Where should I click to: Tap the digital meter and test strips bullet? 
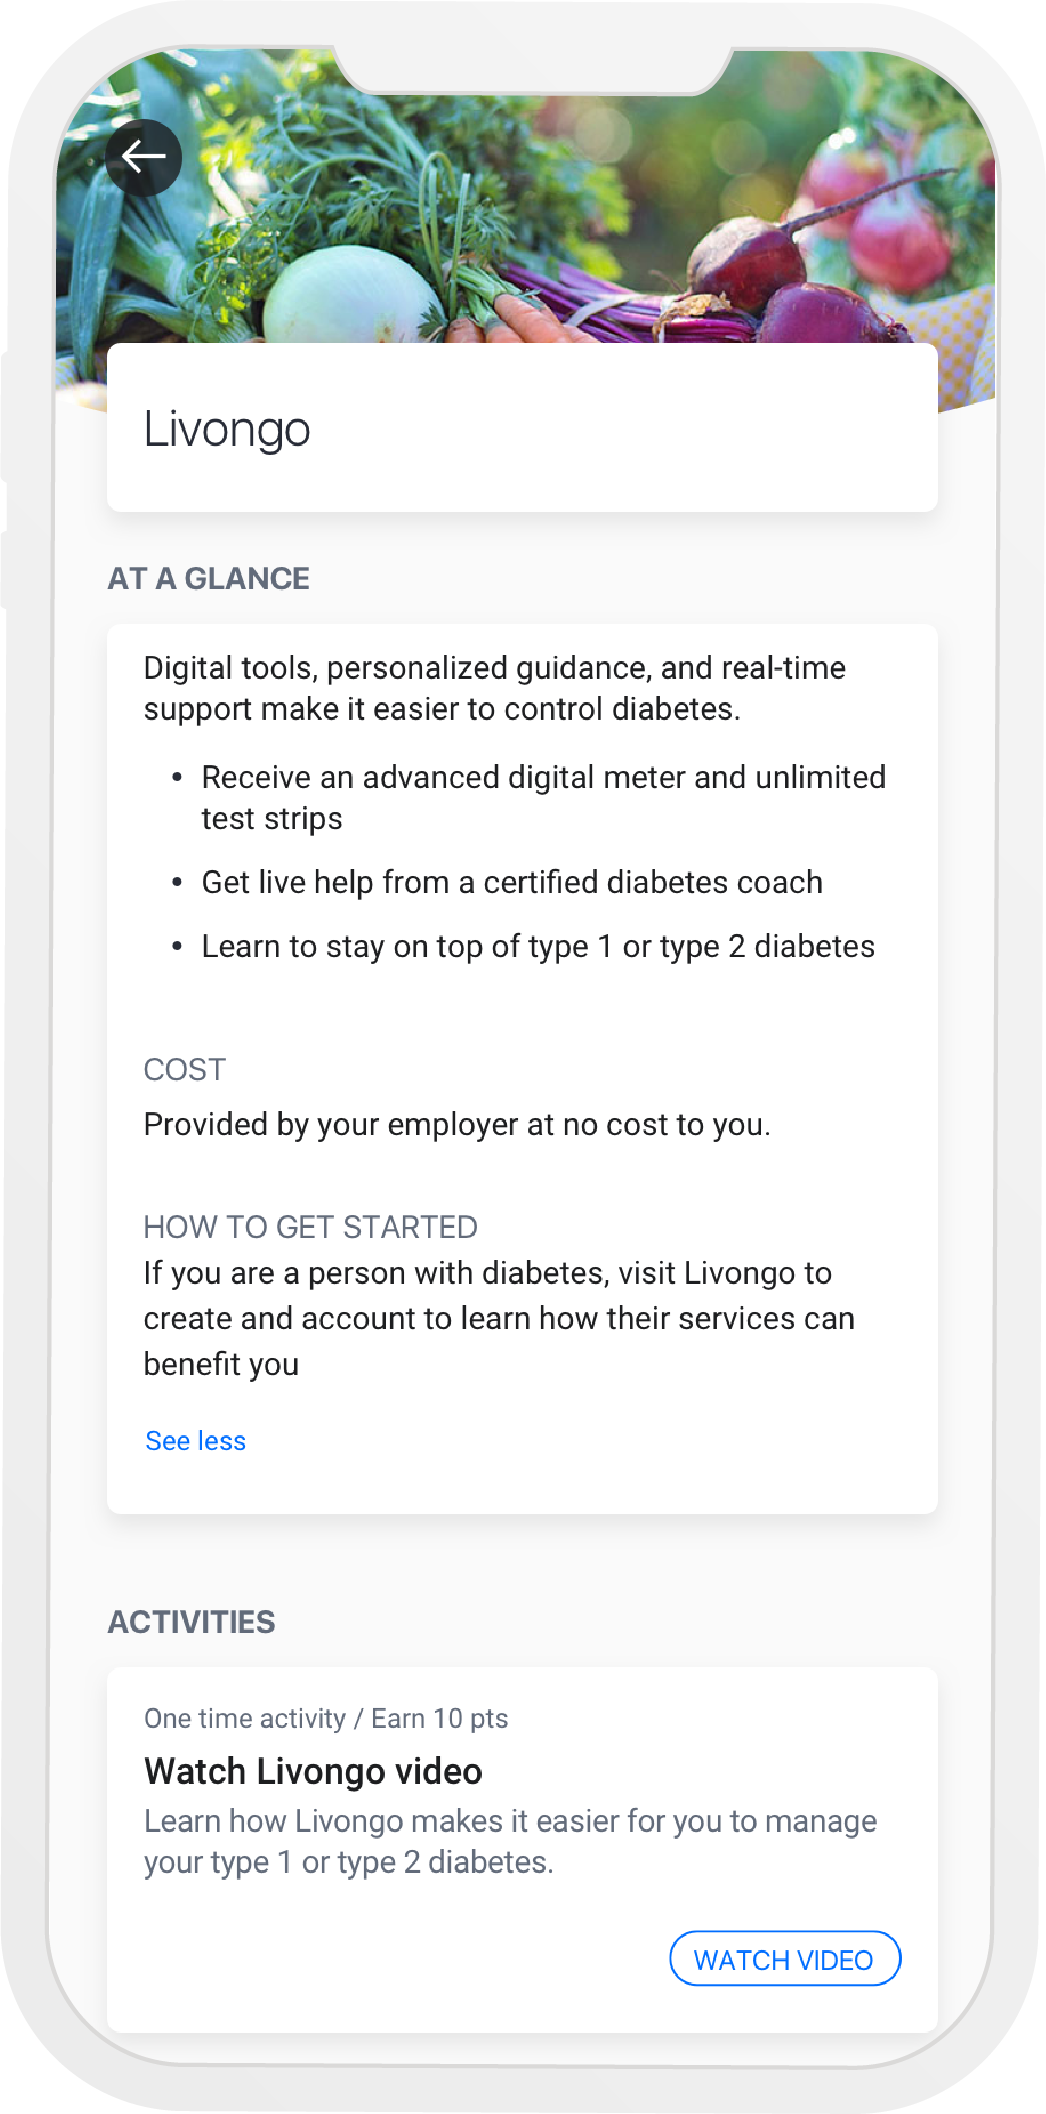543,797
